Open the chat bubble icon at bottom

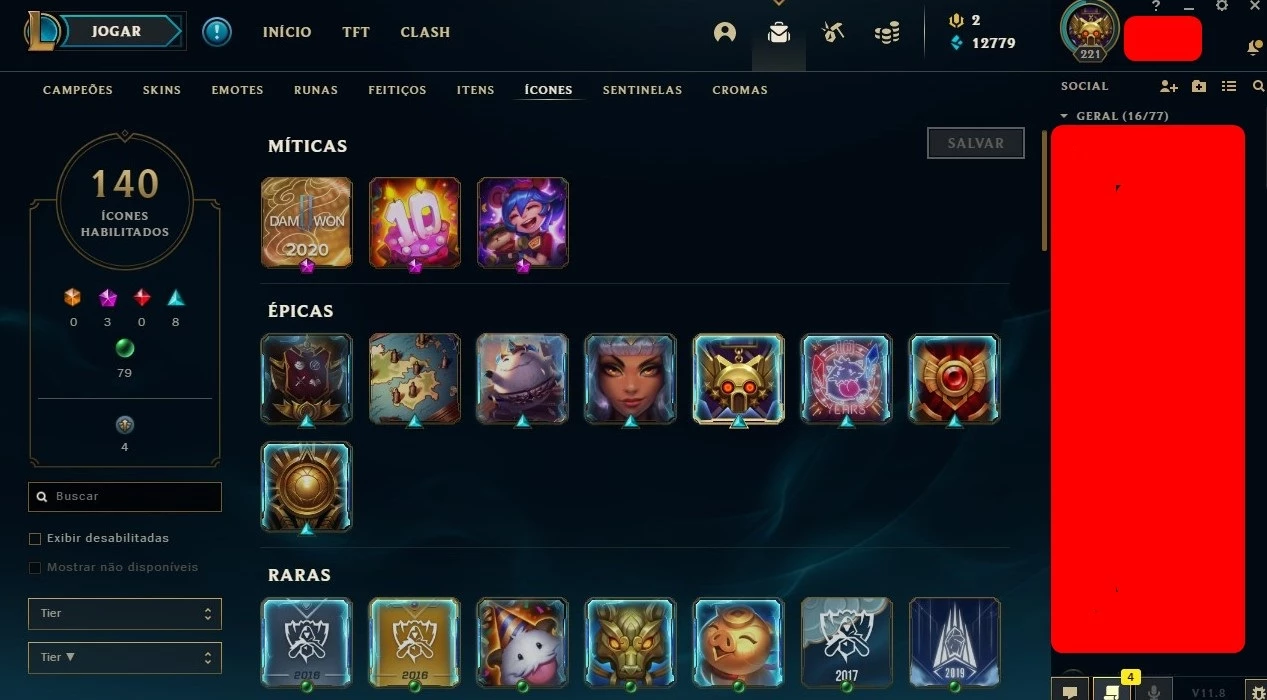(1070, 691)
